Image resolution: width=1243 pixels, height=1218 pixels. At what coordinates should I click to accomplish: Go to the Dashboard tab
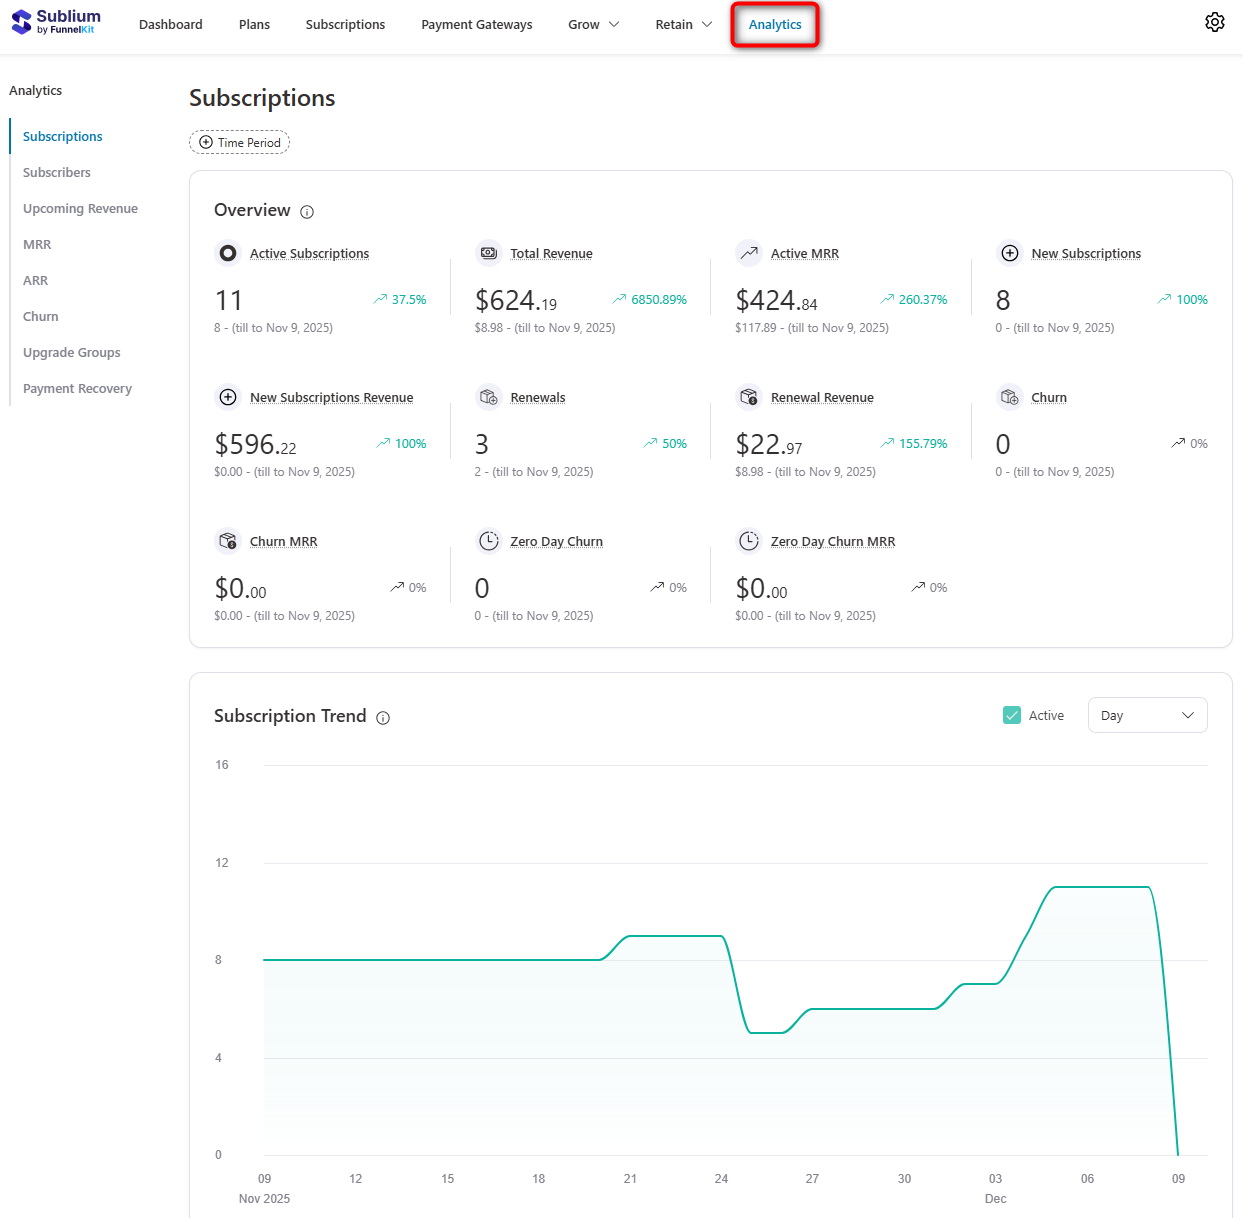(170, 24)
